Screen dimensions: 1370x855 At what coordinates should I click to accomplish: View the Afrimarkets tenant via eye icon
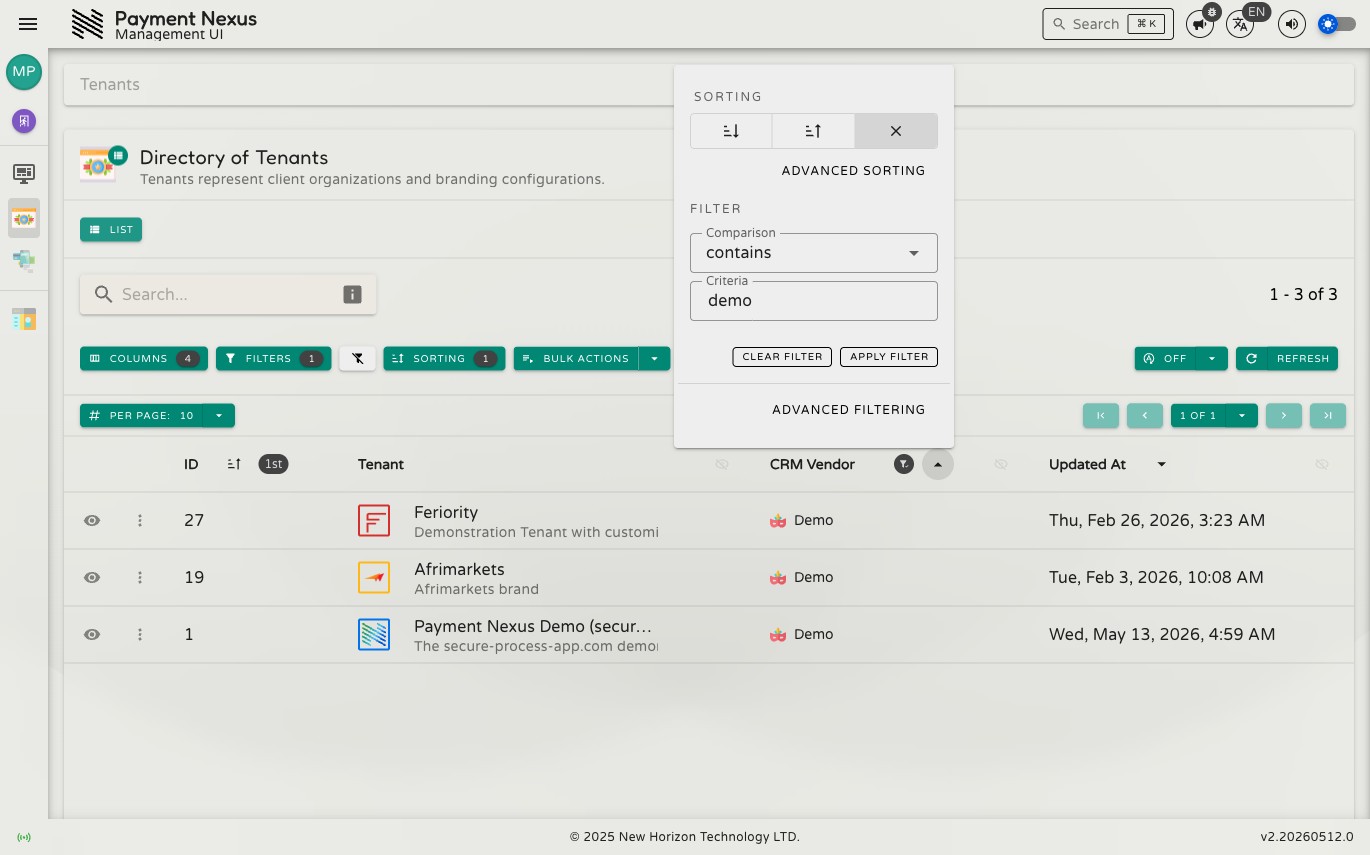(92, 577)
